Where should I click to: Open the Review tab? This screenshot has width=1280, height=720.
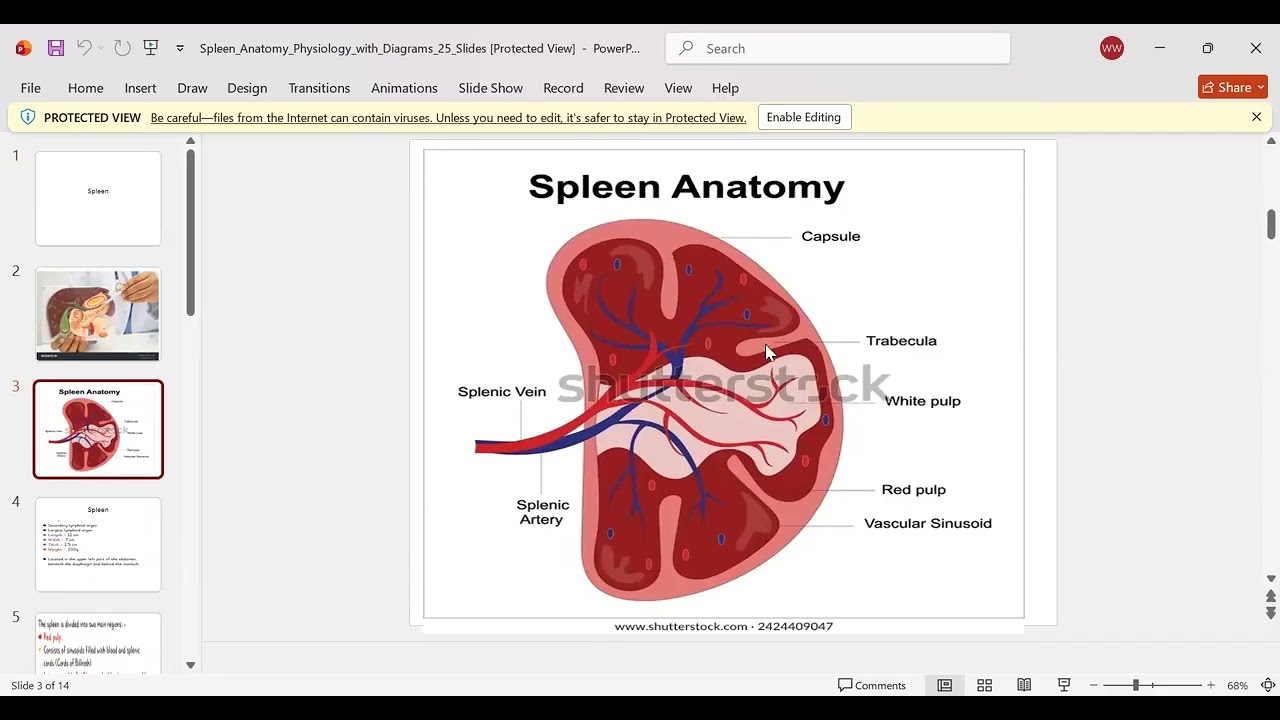click(624, 88)
